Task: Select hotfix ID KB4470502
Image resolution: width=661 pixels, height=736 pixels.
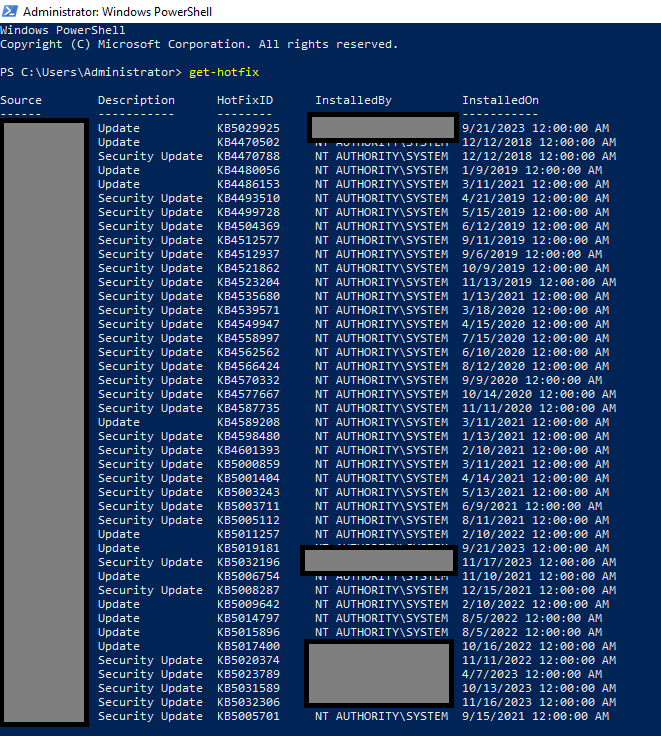Action: point(248,142)
